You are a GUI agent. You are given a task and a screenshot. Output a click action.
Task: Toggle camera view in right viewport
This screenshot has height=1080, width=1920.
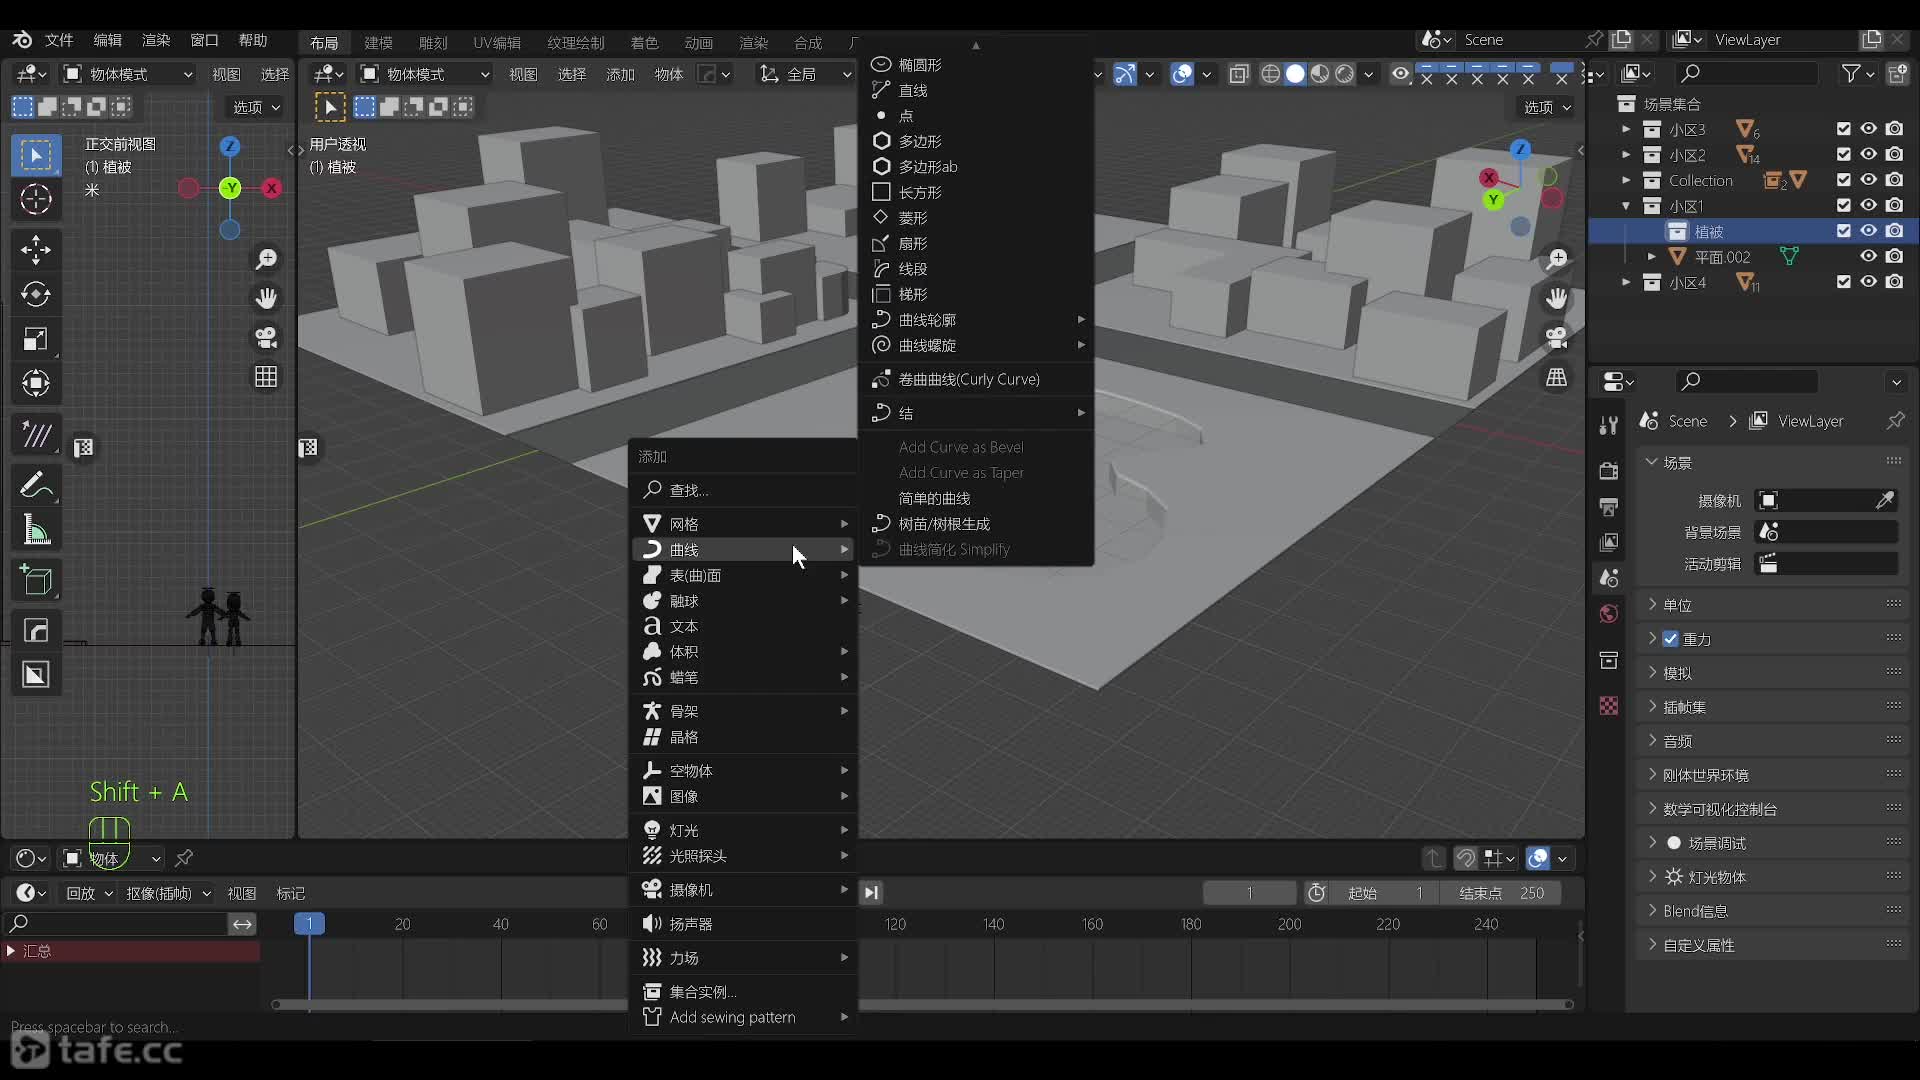click(x=1557, y=338)
